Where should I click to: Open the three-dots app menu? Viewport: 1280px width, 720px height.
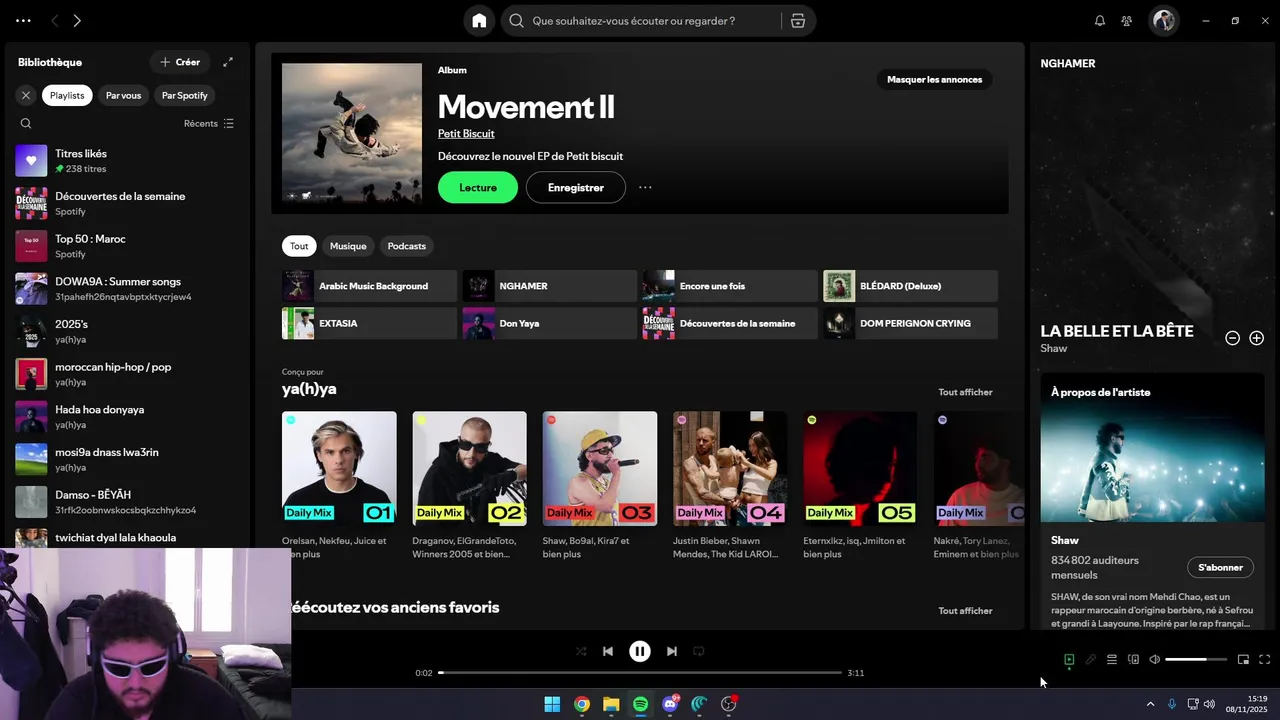23,20
